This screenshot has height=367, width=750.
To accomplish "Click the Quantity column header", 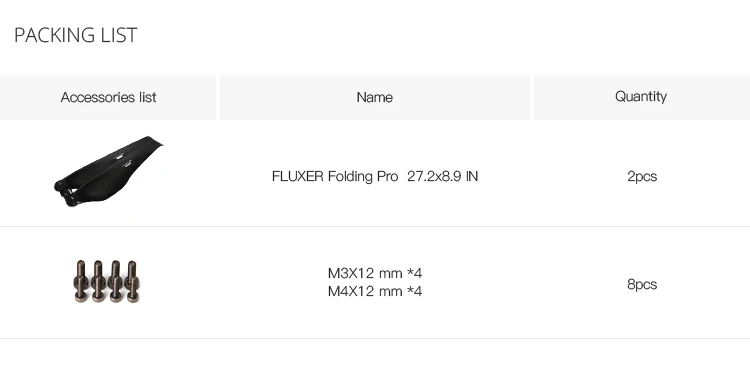I will pos(641,97).
